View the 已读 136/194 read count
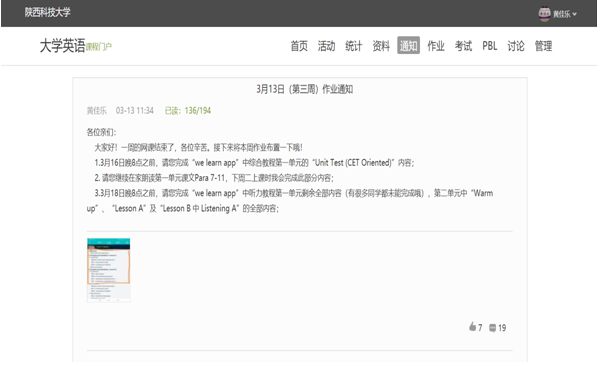 pyautogui.click(x=188, y=110)
